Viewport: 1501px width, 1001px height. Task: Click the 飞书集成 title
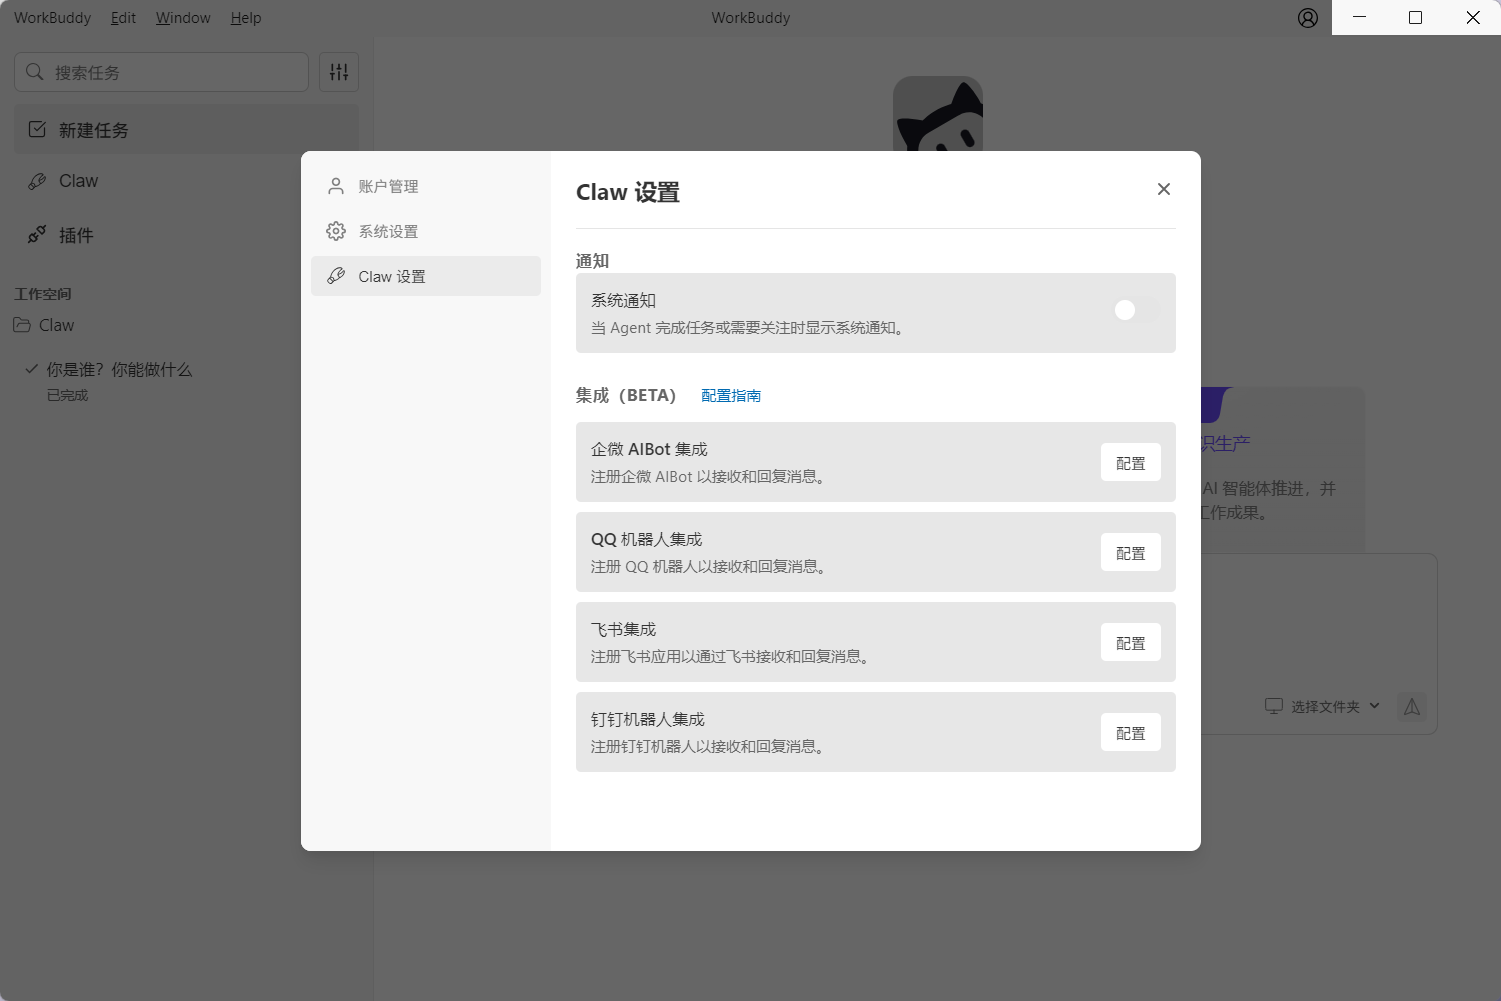click(x=624, y=630)
